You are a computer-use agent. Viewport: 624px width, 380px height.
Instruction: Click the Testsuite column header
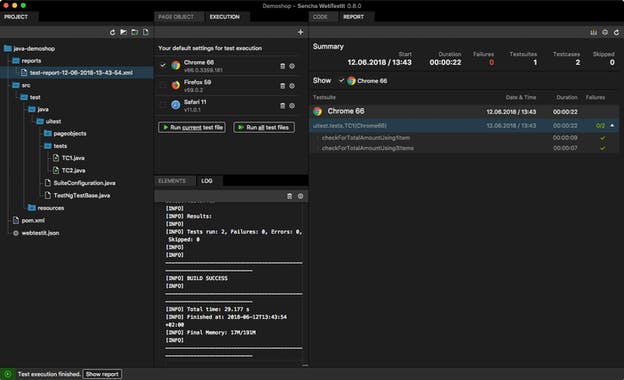click(x=324, y=97)
